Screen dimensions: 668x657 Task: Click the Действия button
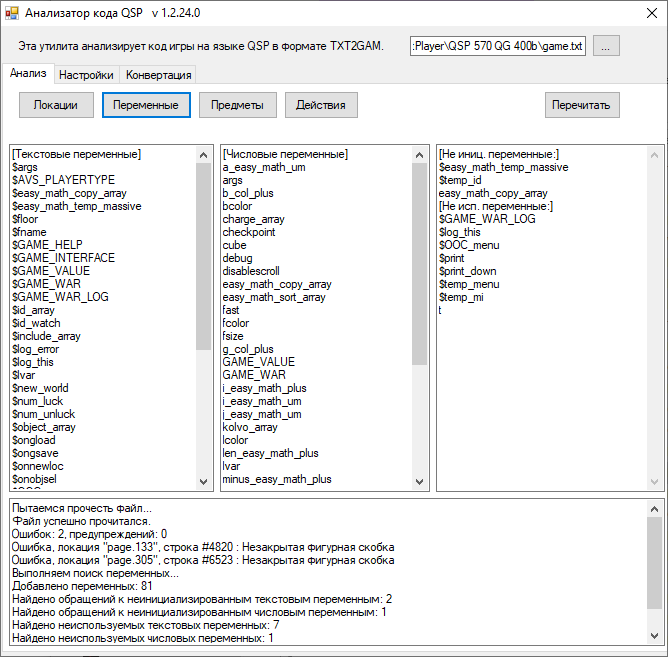click(321, 105)
